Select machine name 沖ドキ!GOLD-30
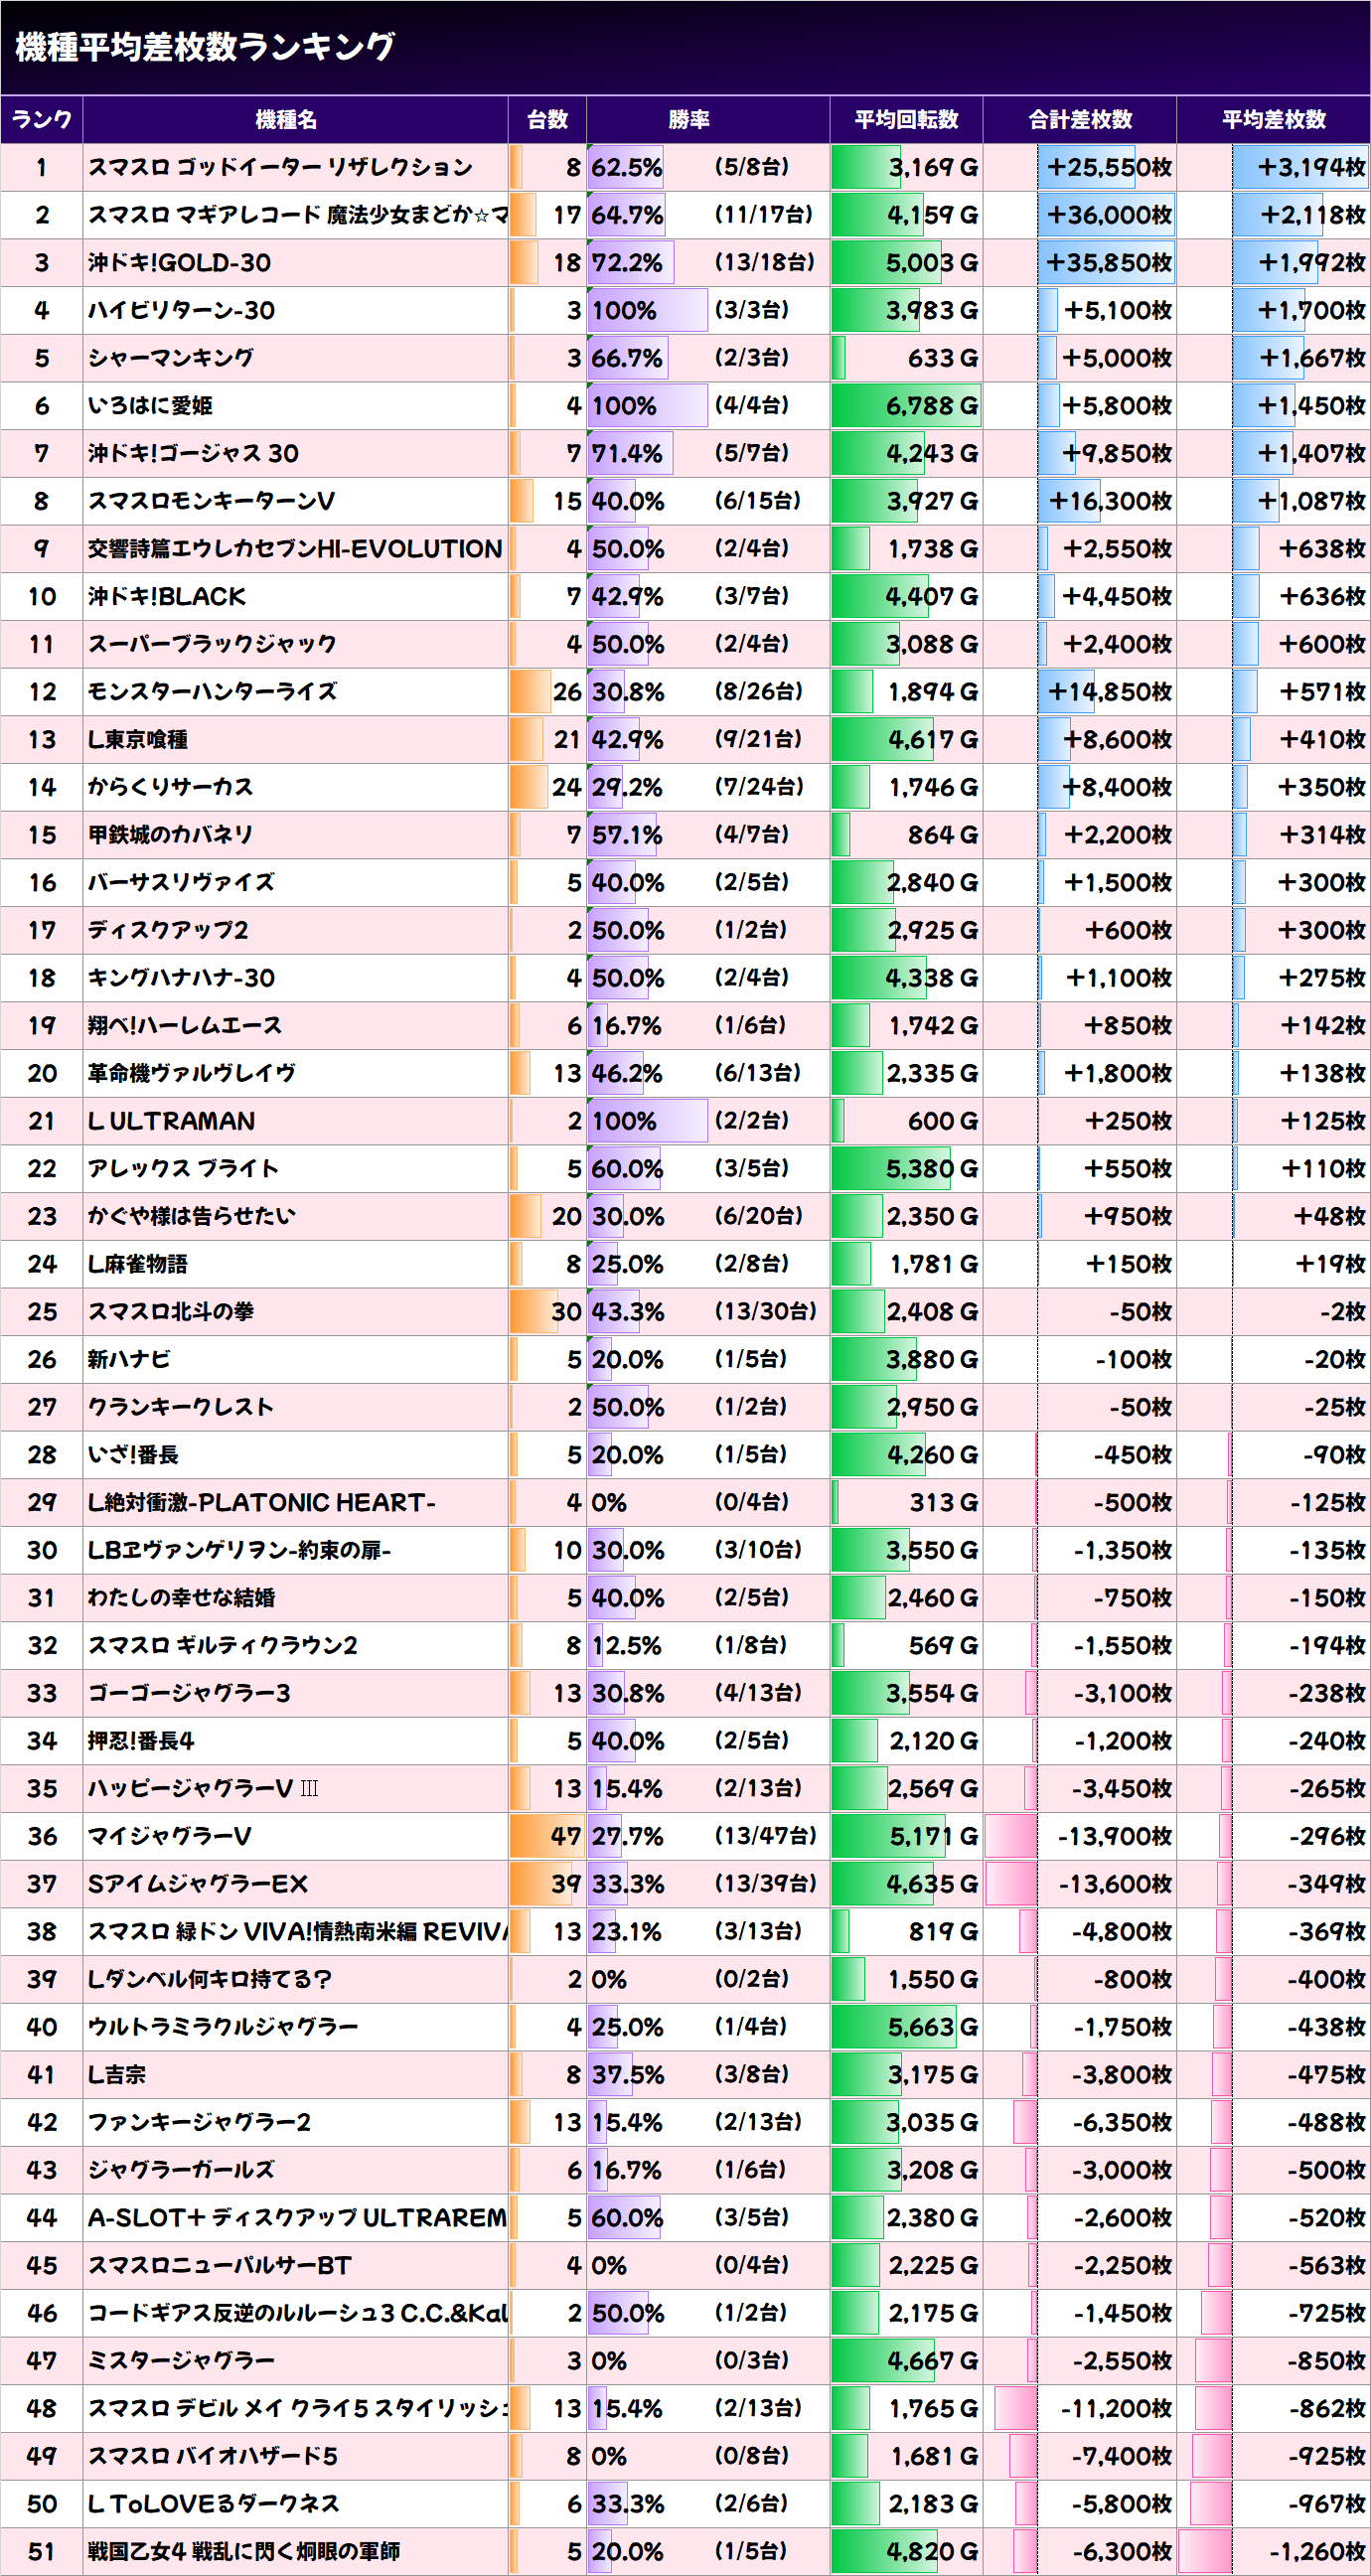This screenshot has height=2576, width=1371. coord(179,263)
